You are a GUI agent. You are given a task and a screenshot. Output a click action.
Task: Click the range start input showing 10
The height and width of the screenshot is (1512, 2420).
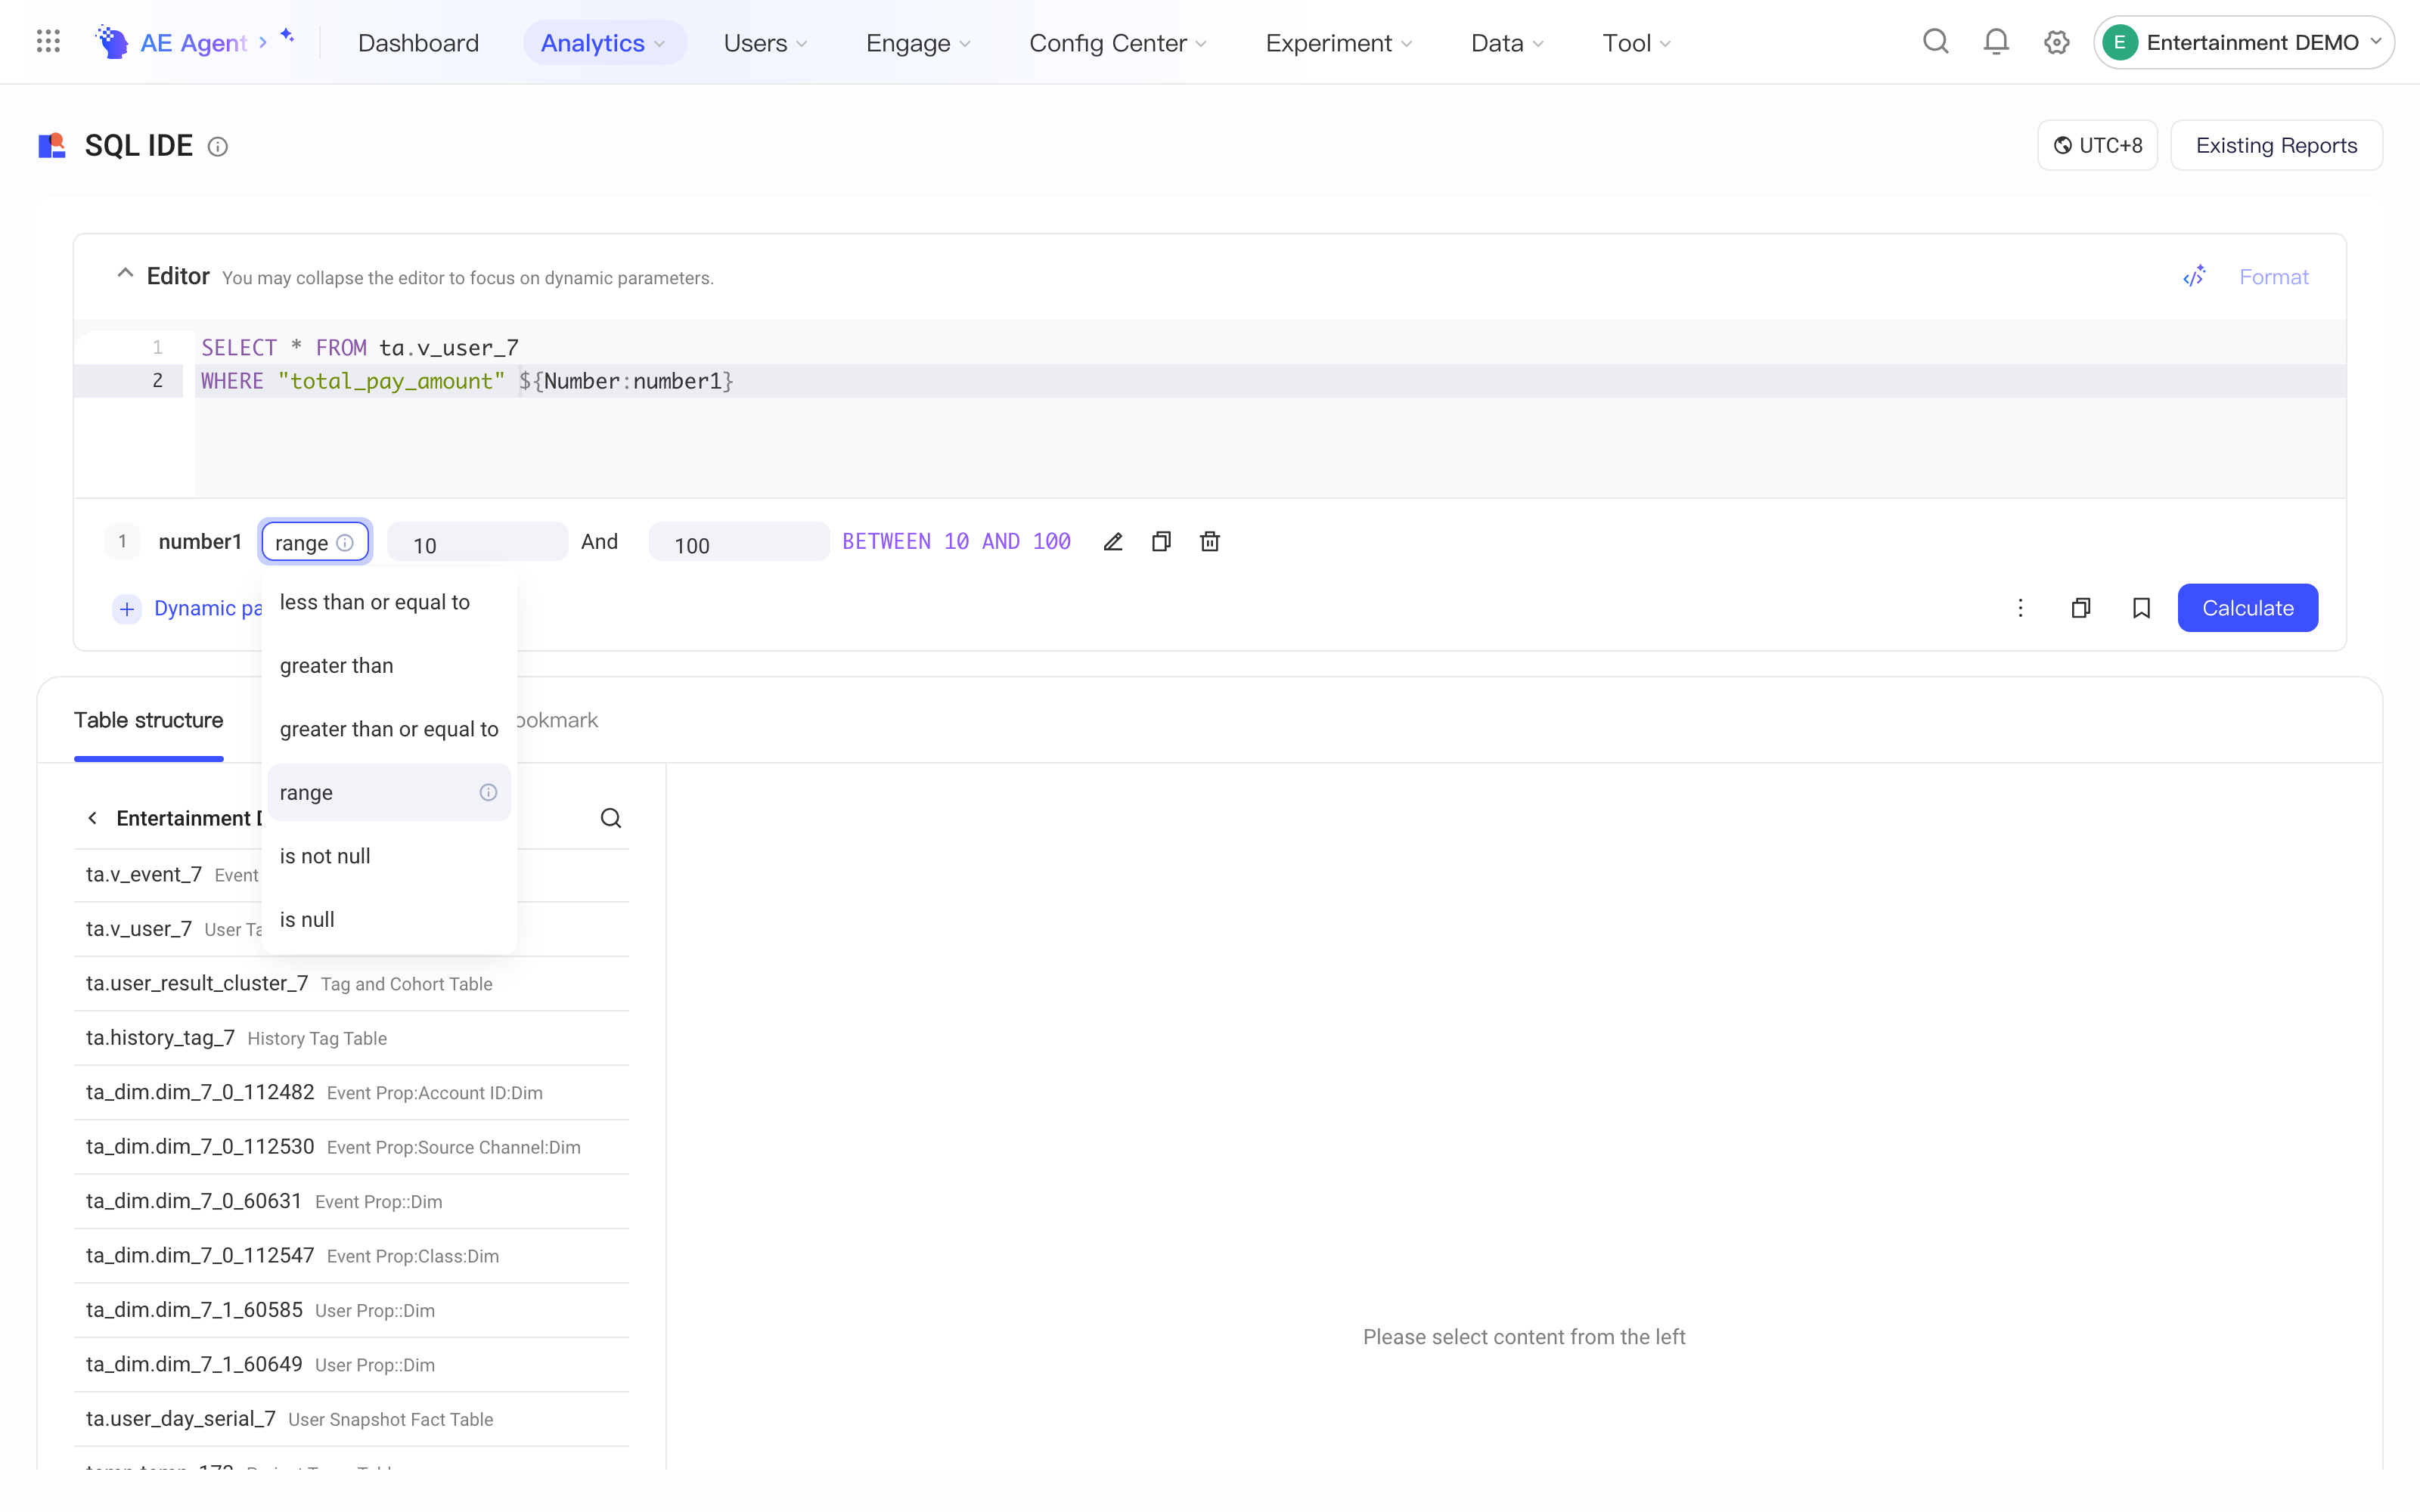[x=477, y=542]
